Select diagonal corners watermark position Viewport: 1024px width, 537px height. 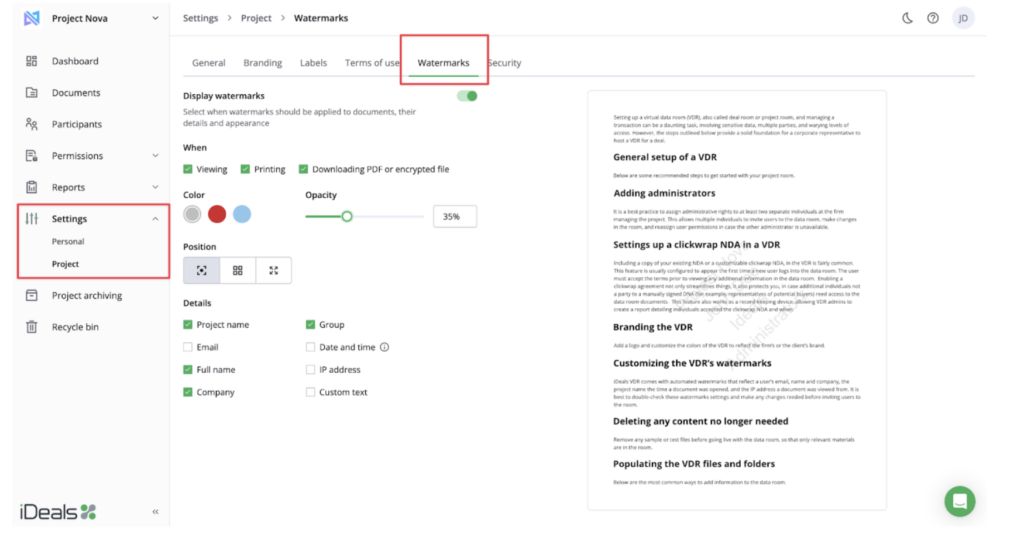(x=274, y=270)
